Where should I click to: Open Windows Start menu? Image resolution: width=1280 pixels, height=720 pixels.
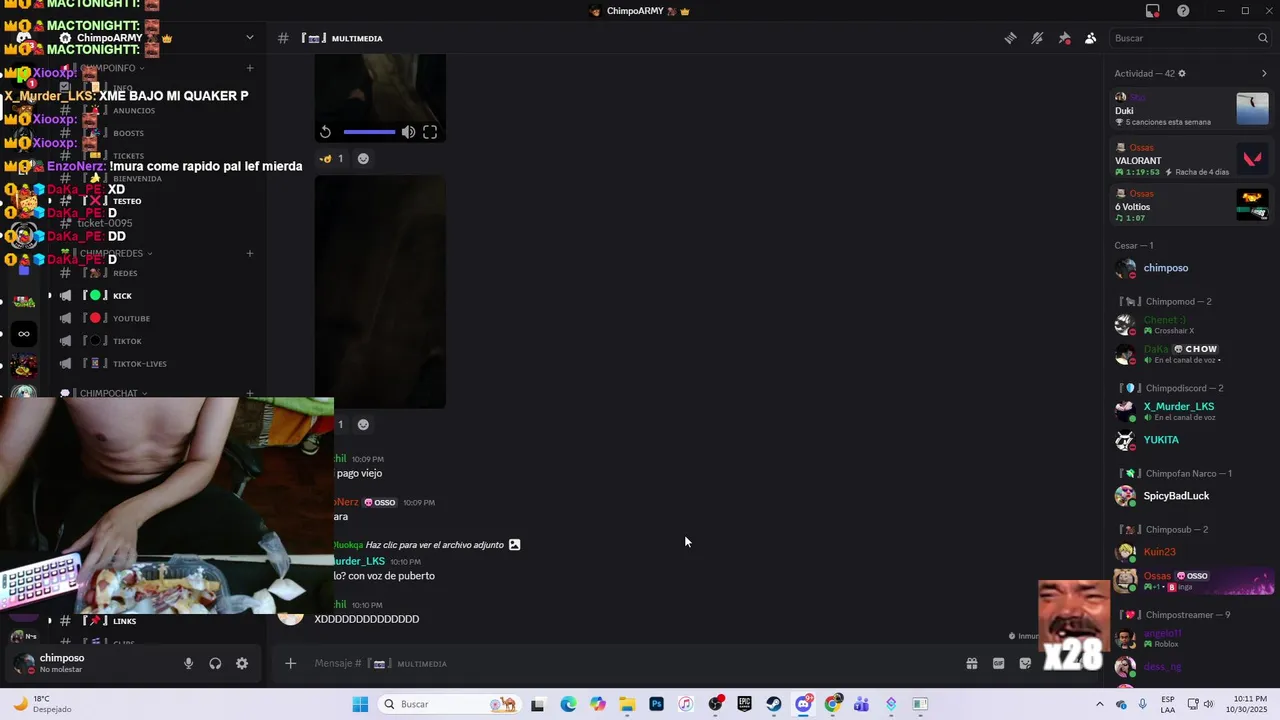[360, 704]
